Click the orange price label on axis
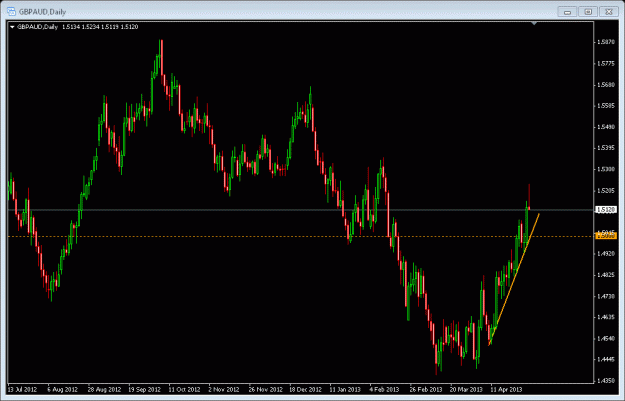 pyautogui.click(x=605, y=236)
